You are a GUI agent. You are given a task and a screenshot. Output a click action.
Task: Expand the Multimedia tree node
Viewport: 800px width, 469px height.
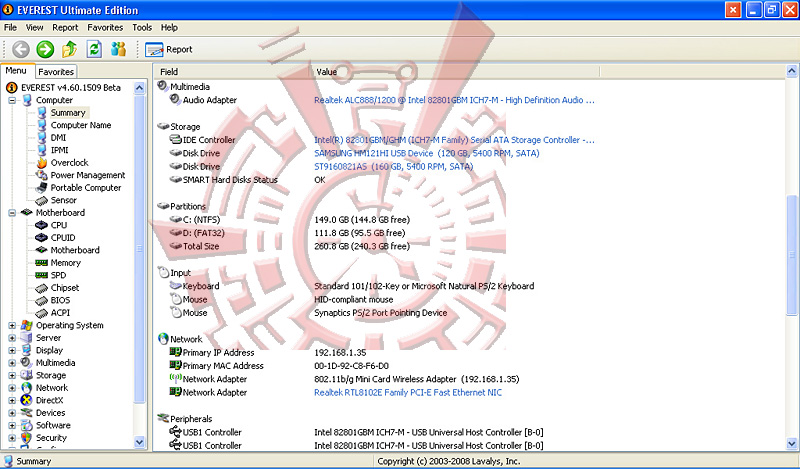coord(12,363)
